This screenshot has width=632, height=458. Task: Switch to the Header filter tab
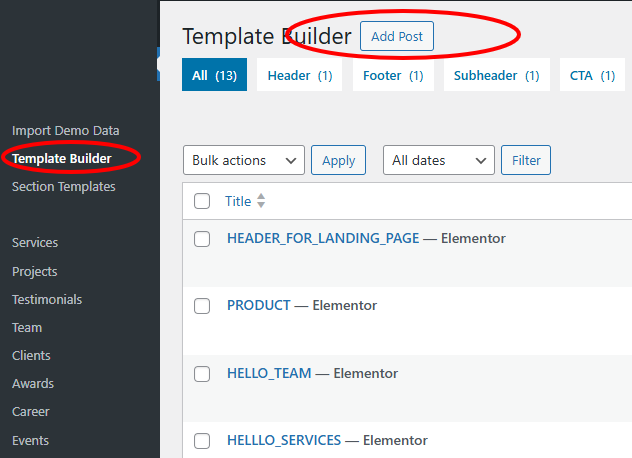(299, 75)
